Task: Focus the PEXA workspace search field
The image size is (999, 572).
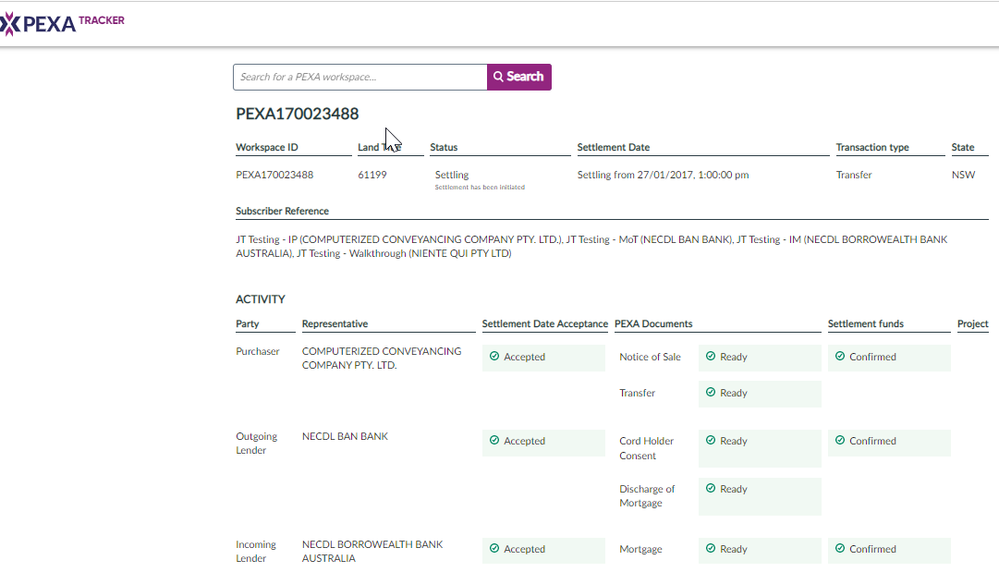Action: (x=360, y=77)
